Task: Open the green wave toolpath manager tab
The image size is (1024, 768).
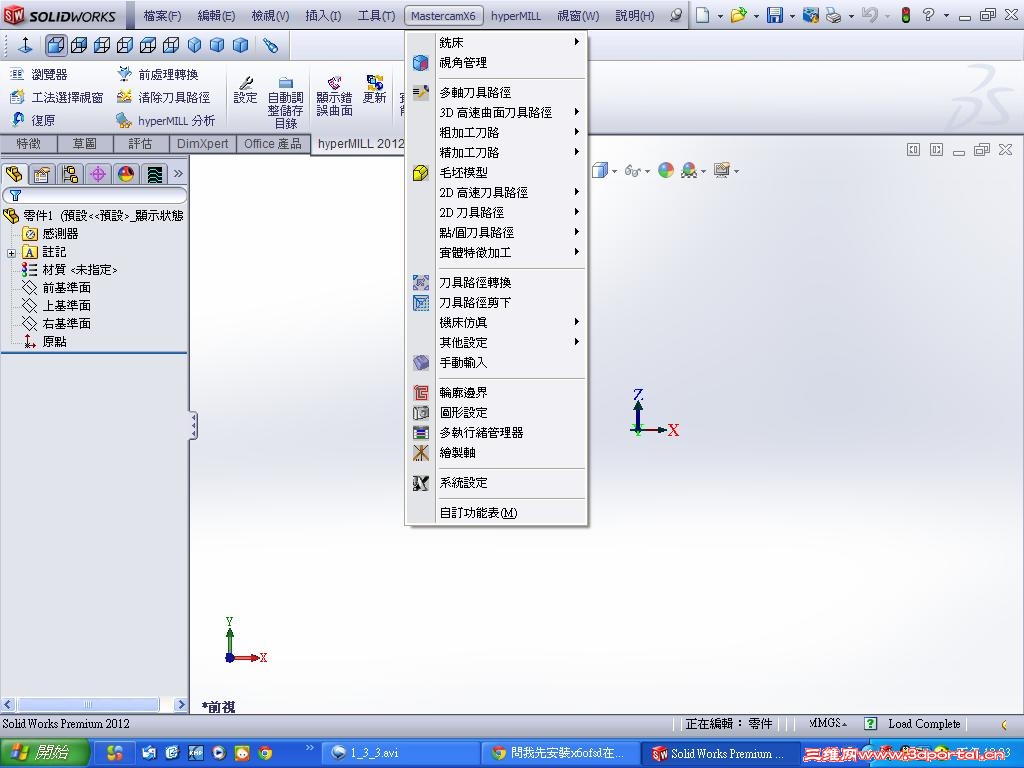Action: pos(154,174)
